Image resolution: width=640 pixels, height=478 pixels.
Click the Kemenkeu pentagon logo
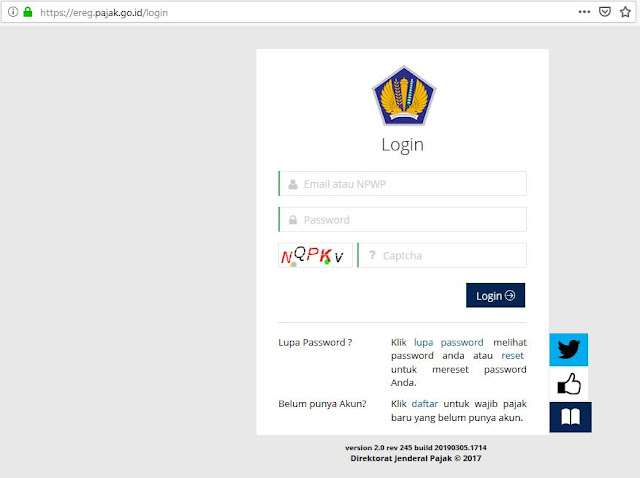click(404, 96)
